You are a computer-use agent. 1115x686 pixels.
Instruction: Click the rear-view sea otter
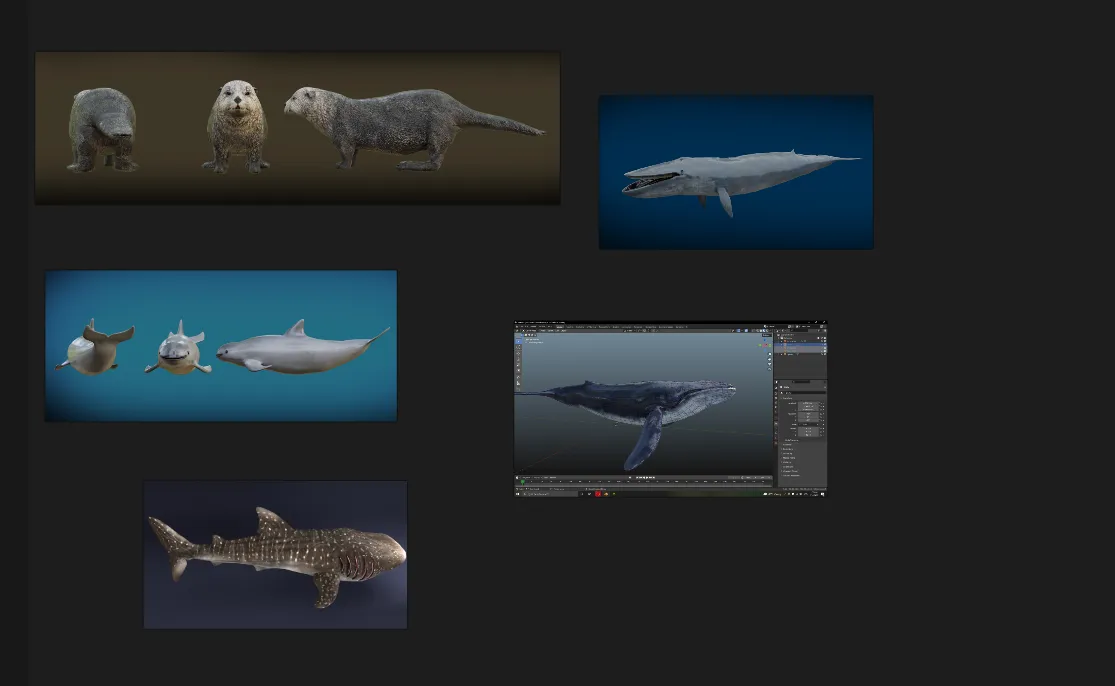102,130
